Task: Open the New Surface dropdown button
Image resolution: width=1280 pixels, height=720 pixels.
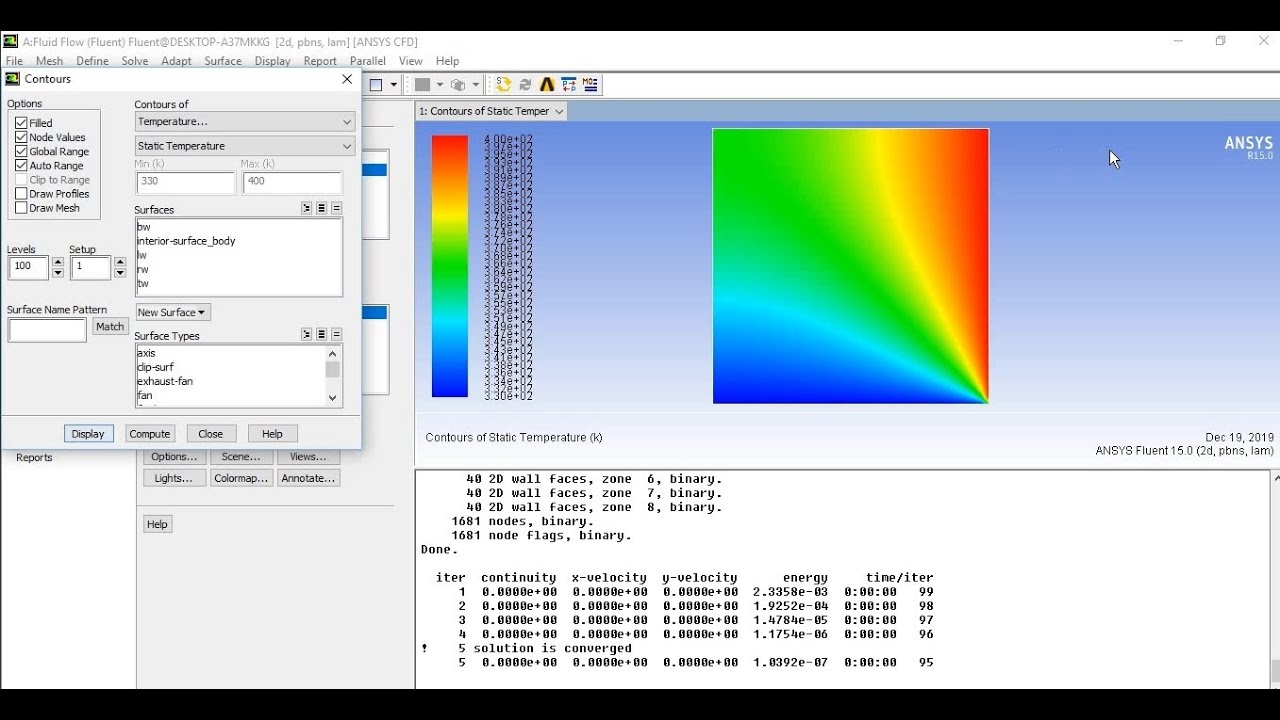Action: [x=173, y=313]
